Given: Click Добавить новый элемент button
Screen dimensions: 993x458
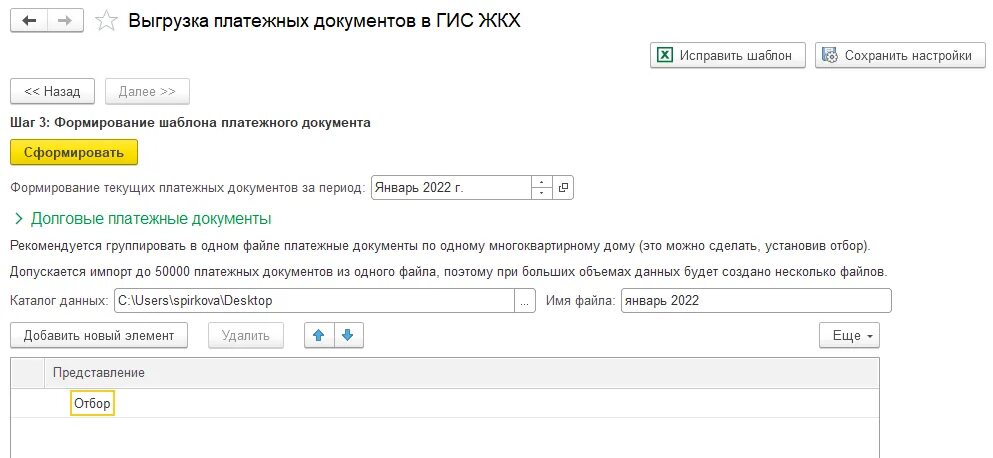Looking at the screenshot, I should click(x=99, y=336).
